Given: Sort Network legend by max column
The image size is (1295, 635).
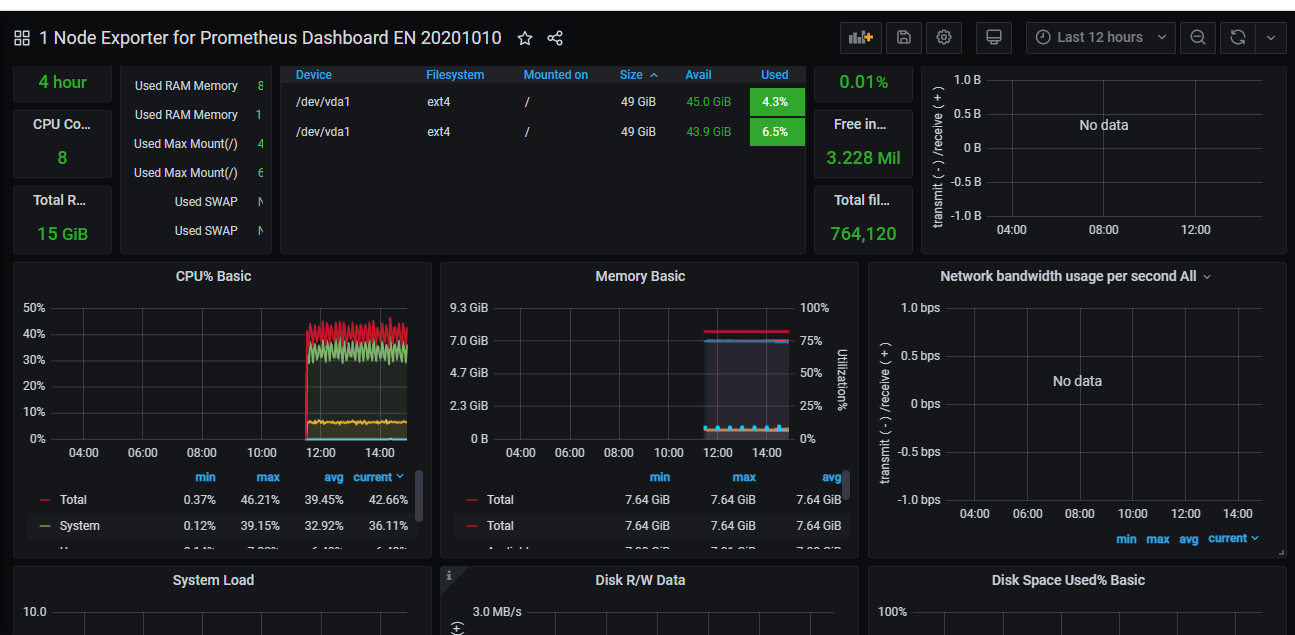Looking at the screenshot, I should tap(1158, 538).
